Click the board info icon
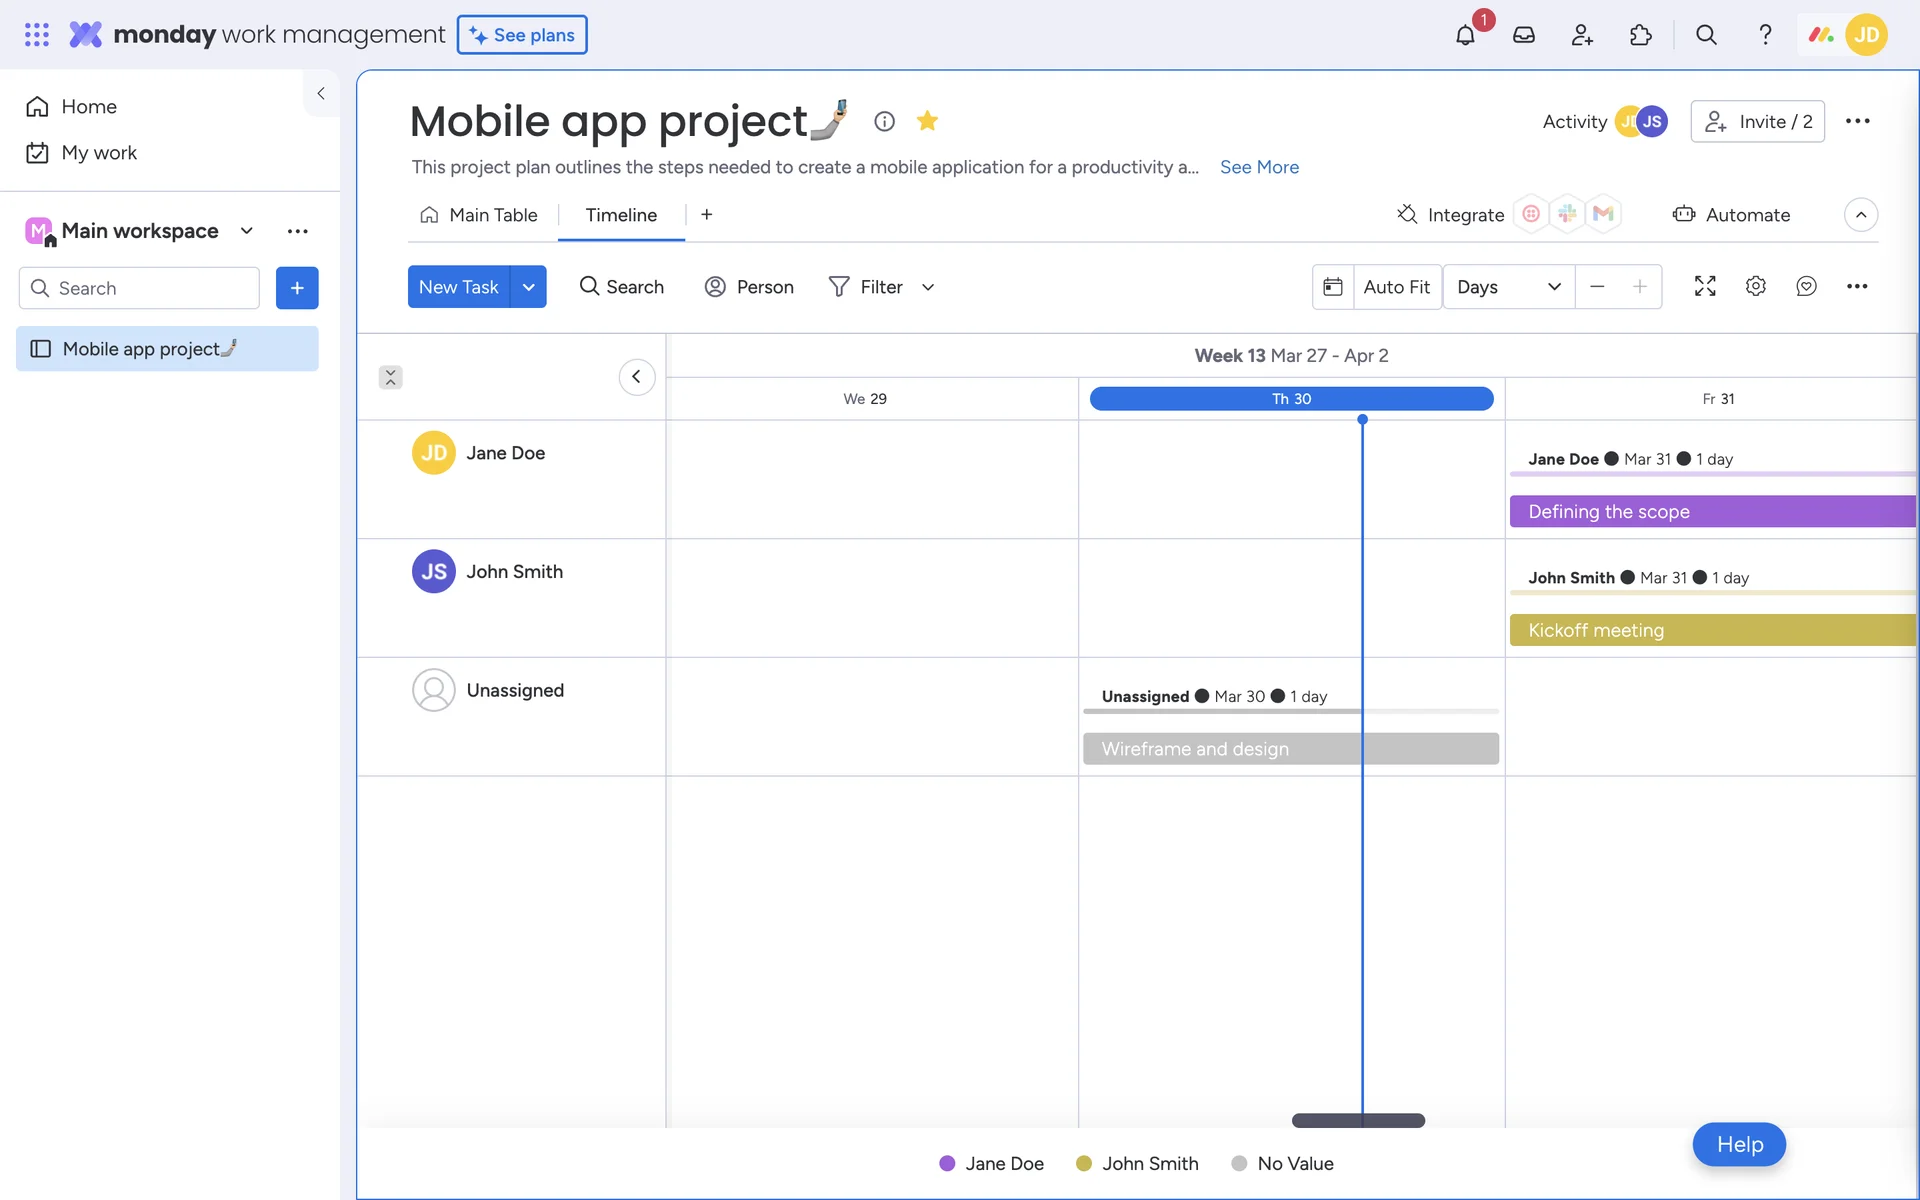1920x1200 pixels. 884,121
